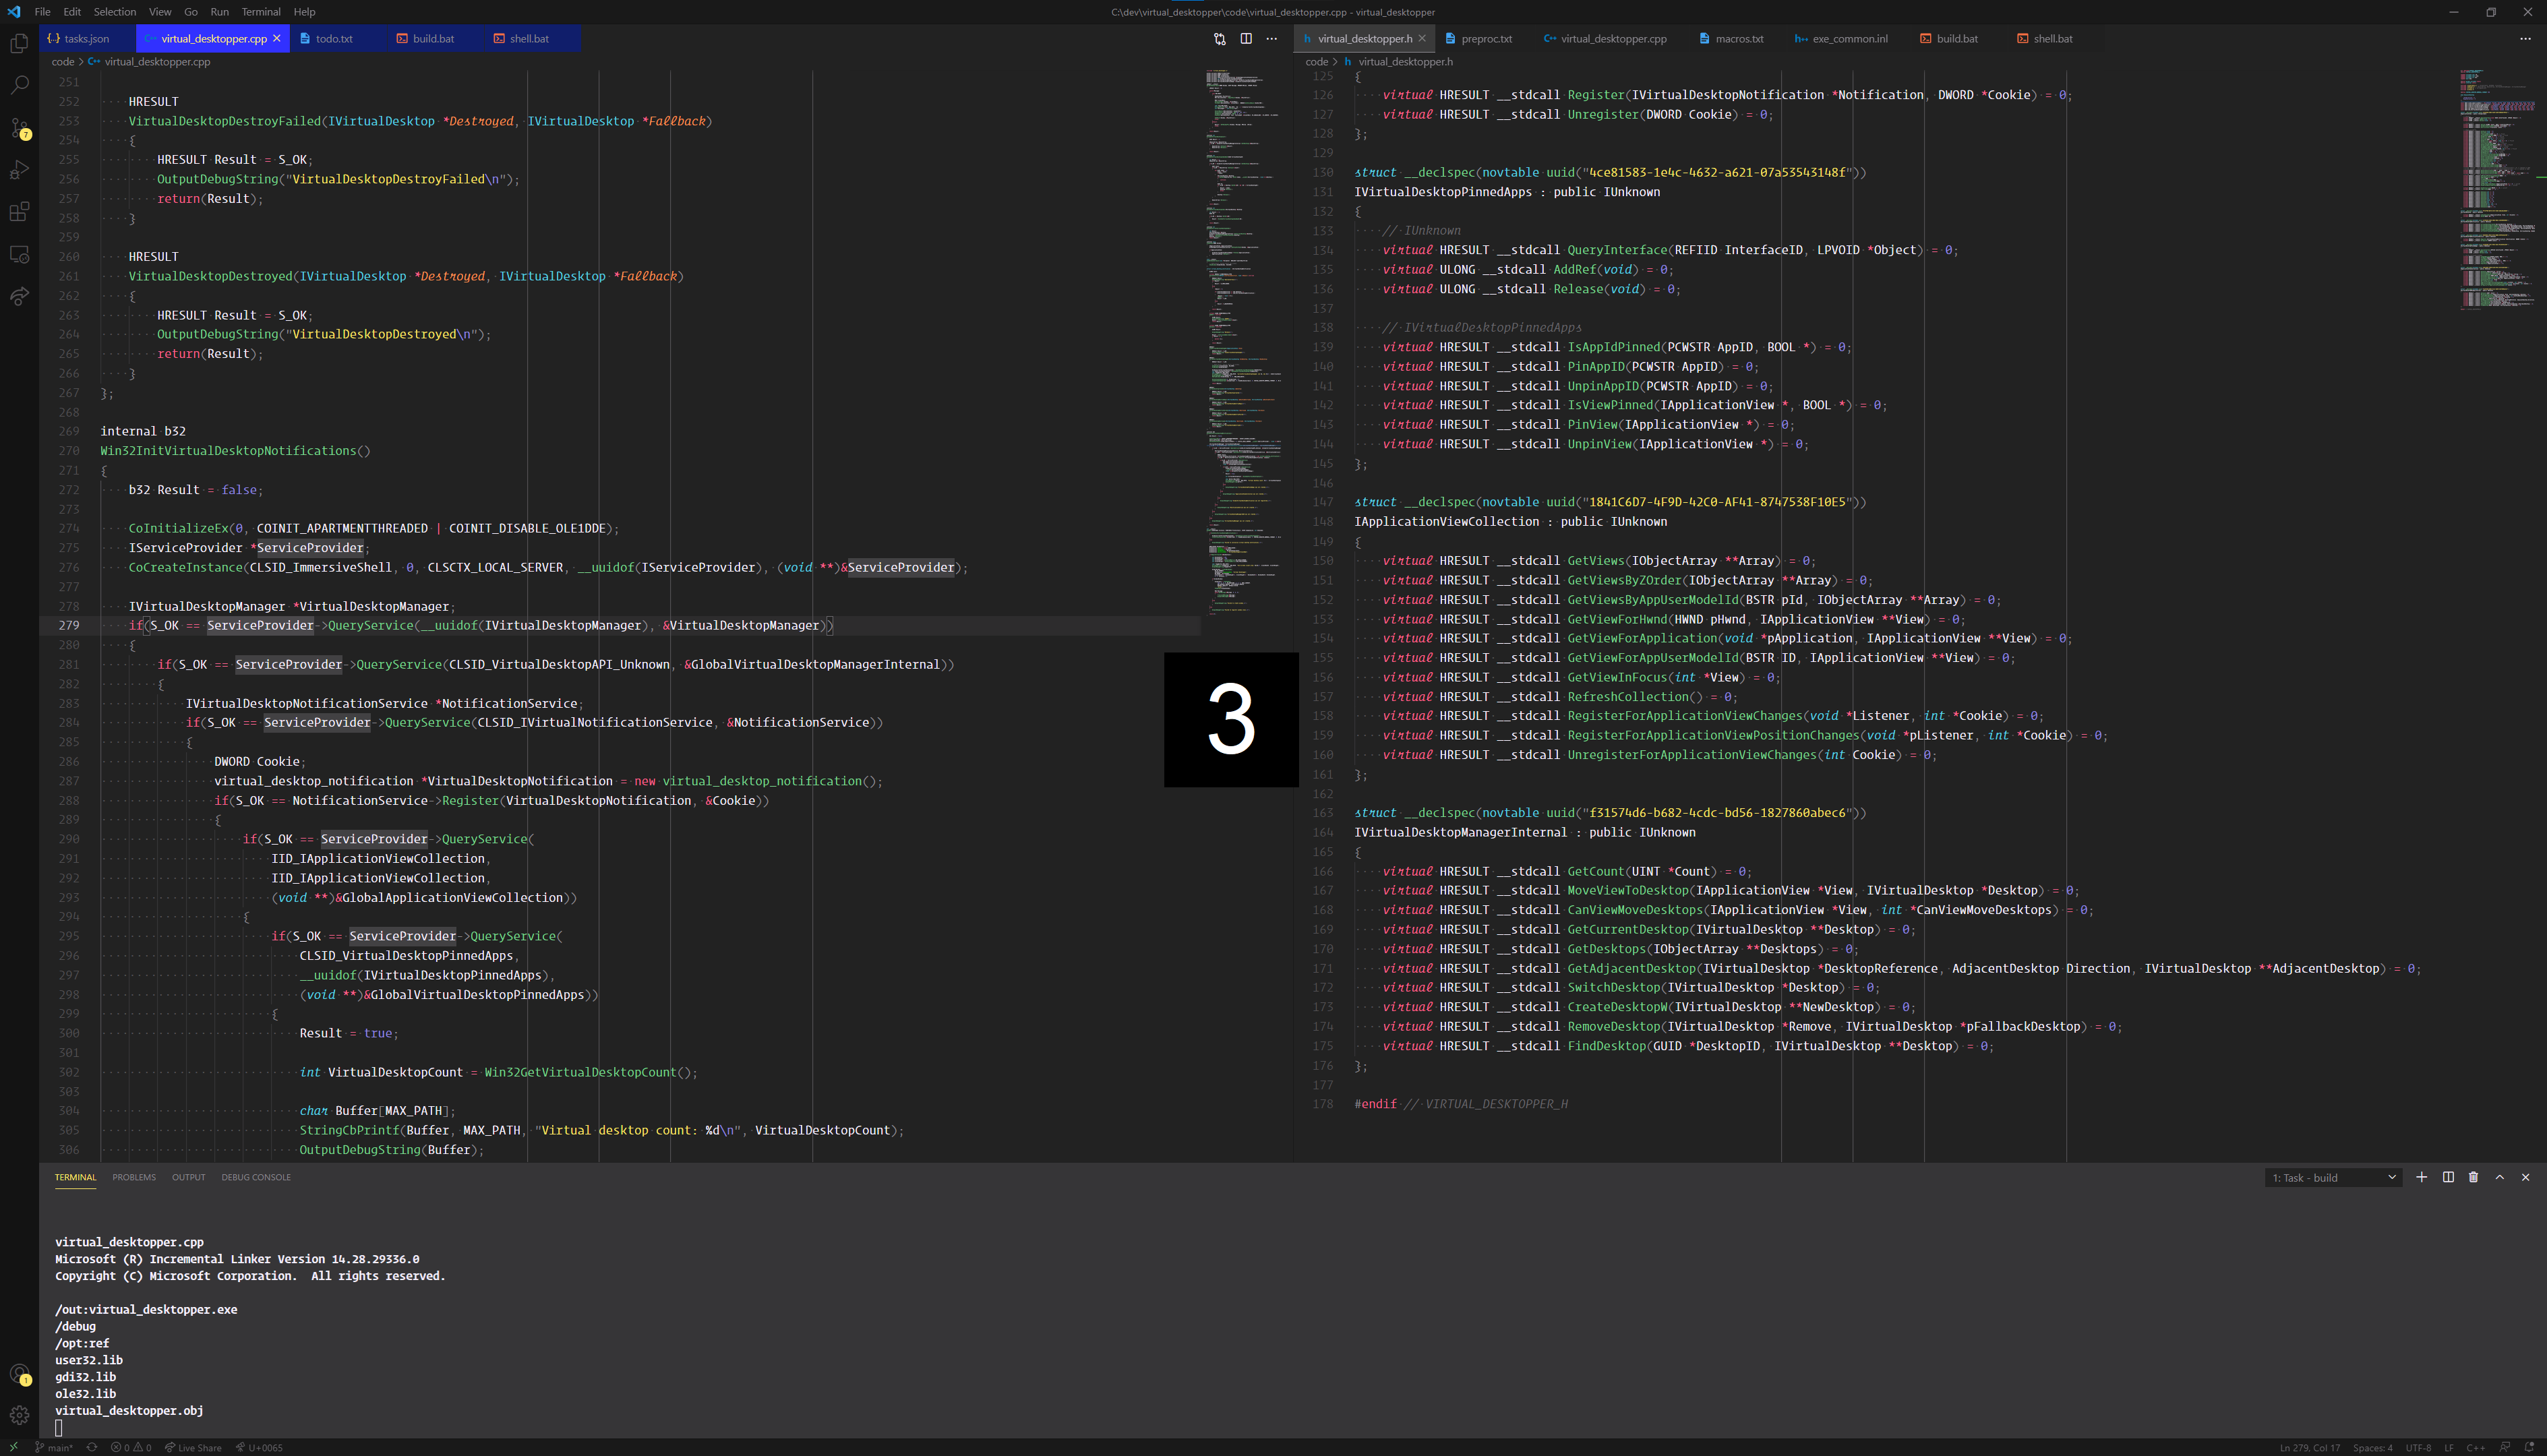Open the Search view in activity bar
The image size is (2547, 1456).
[19, 86]
